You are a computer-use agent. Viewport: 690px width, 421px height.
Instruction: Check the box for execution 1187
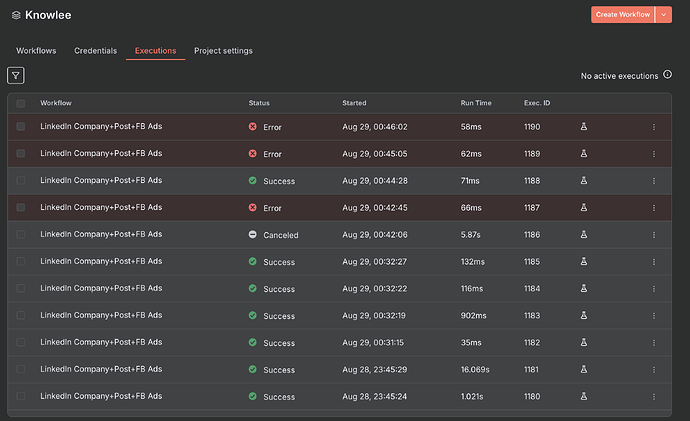[21, 207]
